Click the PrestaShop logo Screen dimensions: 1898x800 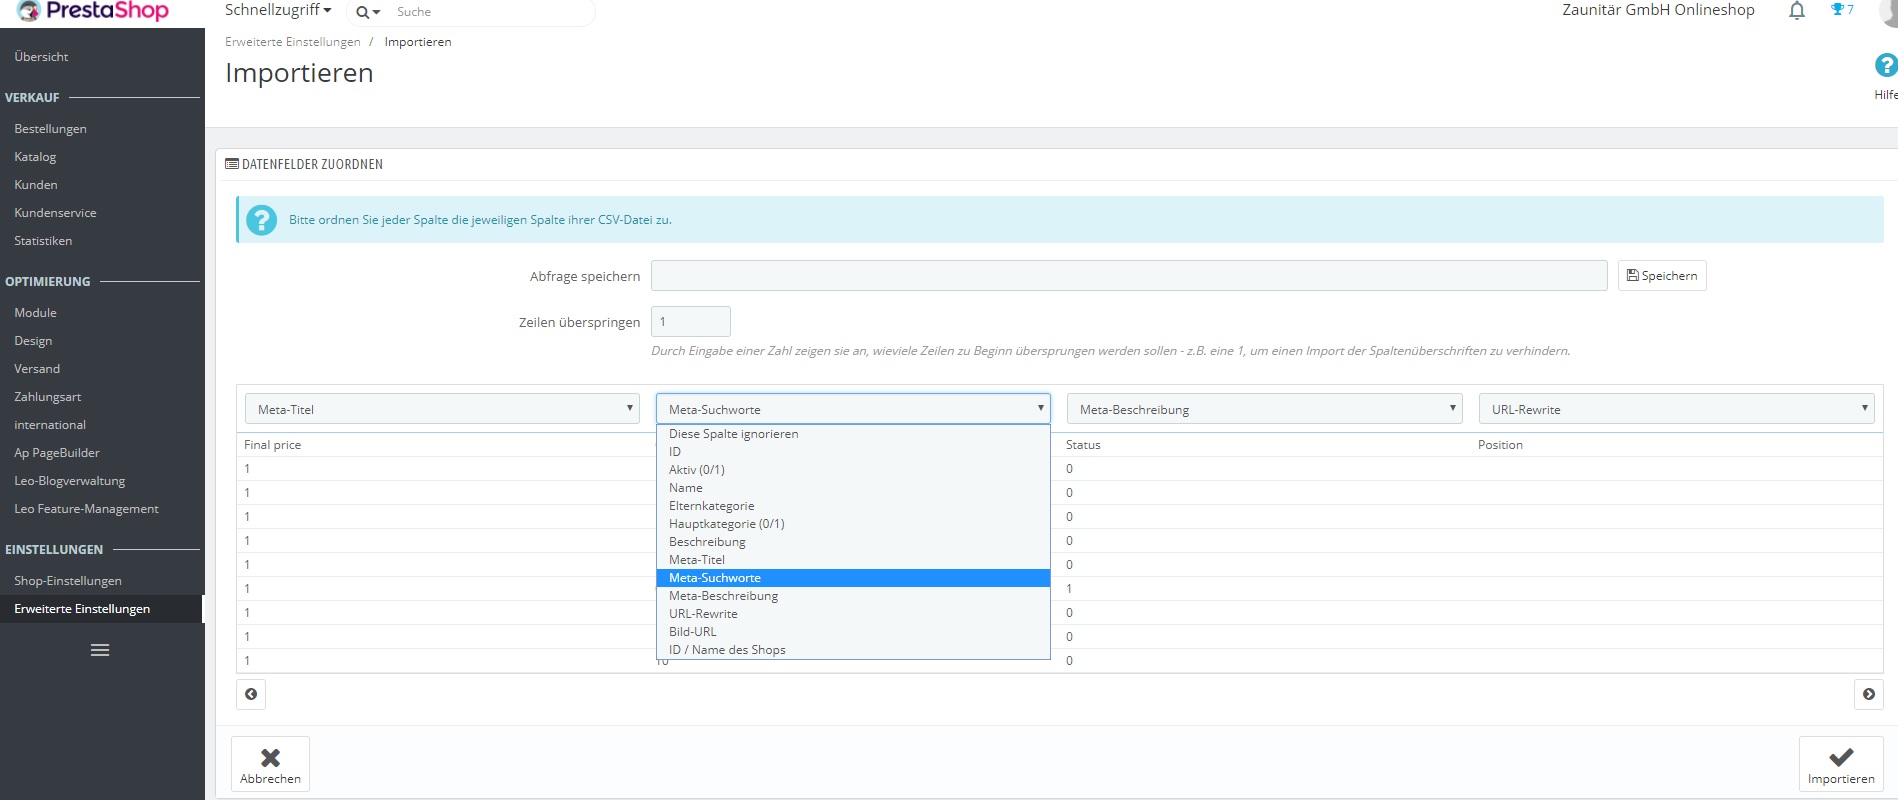click(93, 11)
